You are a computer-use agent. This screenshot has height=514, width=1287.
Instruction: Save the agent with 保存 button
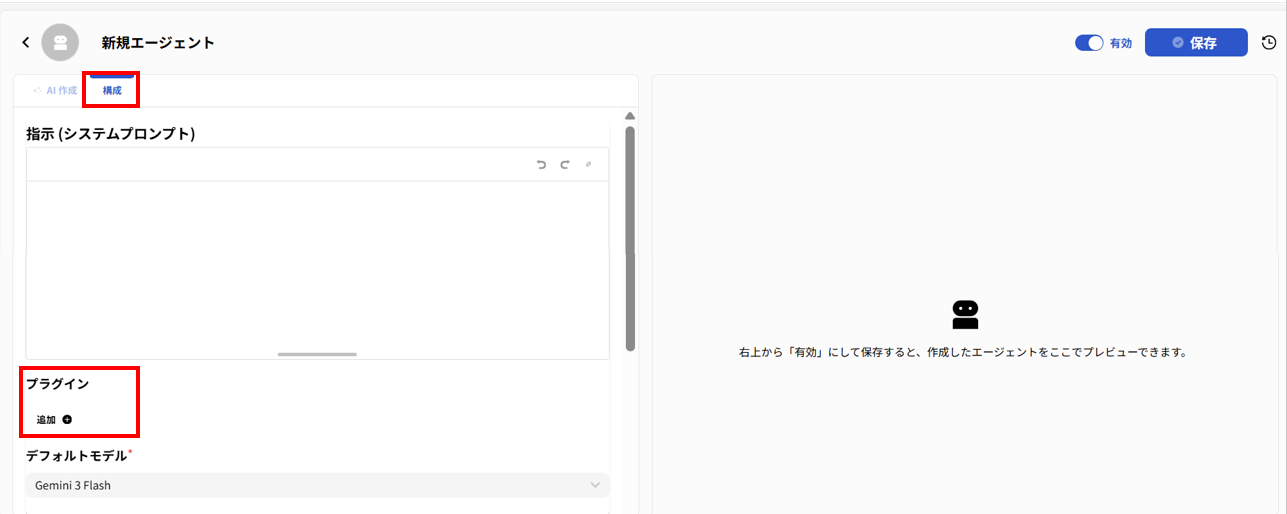pyautogui.click(x=1196, y=43)
